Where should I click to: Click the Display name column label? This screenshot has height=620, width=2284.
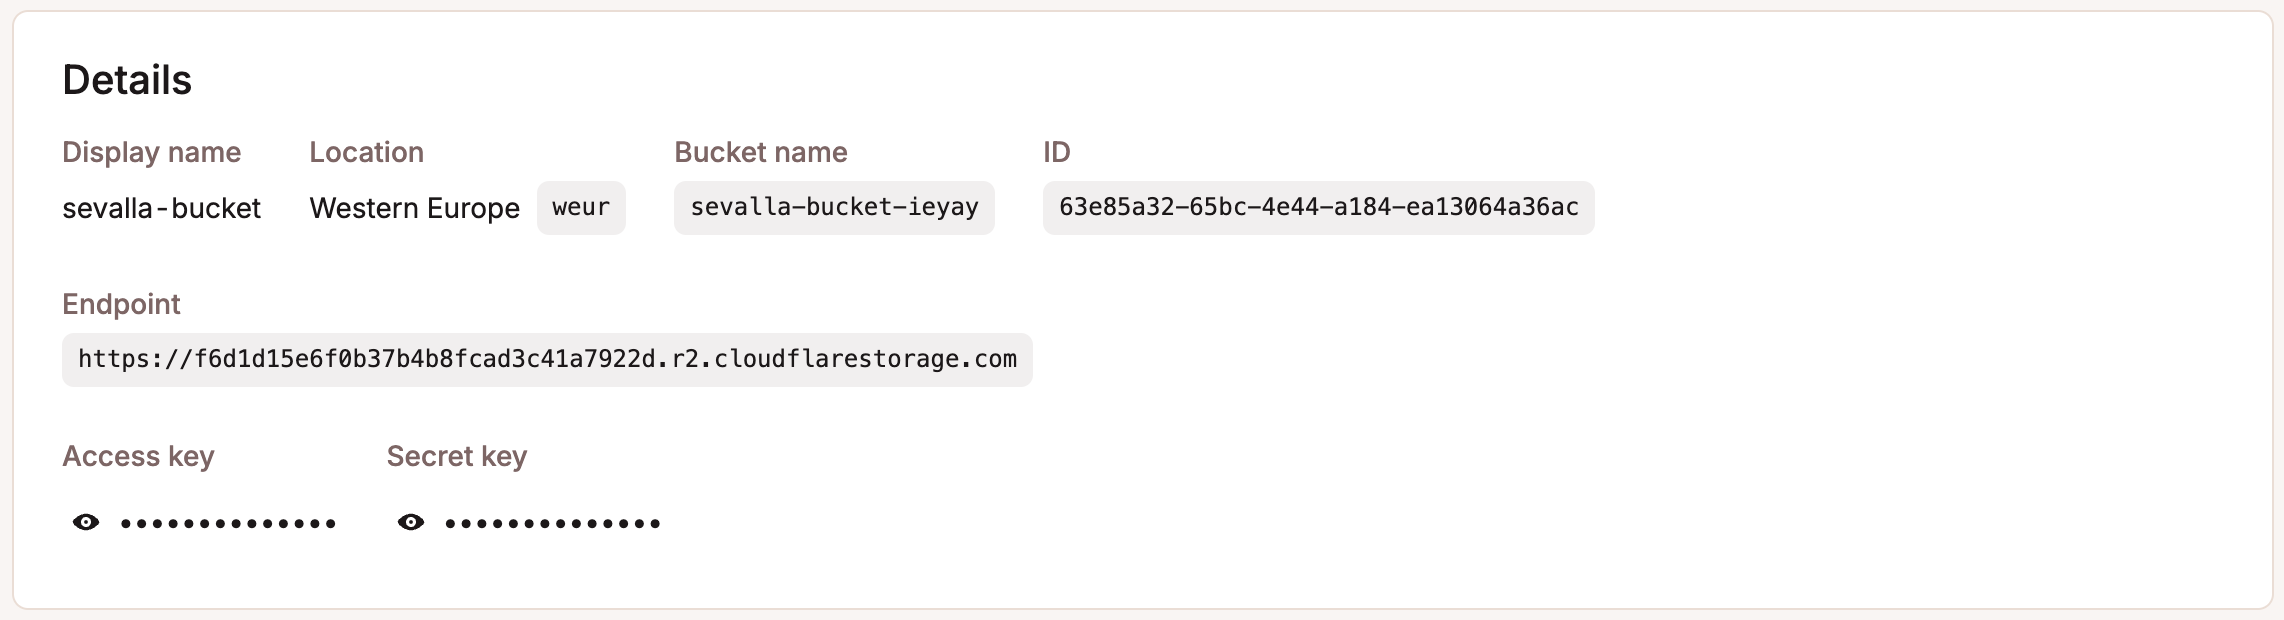152,152
